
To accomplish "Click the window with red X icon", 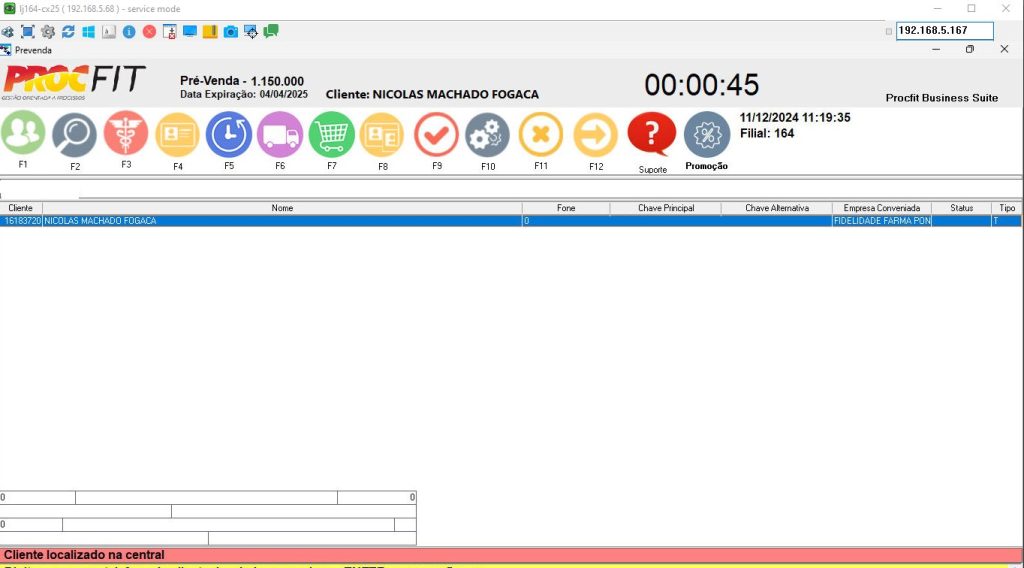I will (169, 31).
